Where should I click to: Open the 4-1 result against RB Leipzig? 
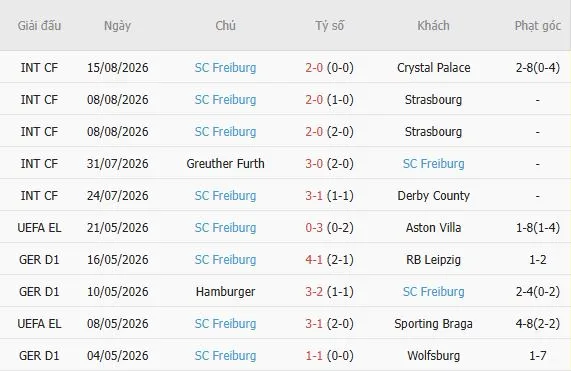314,260
